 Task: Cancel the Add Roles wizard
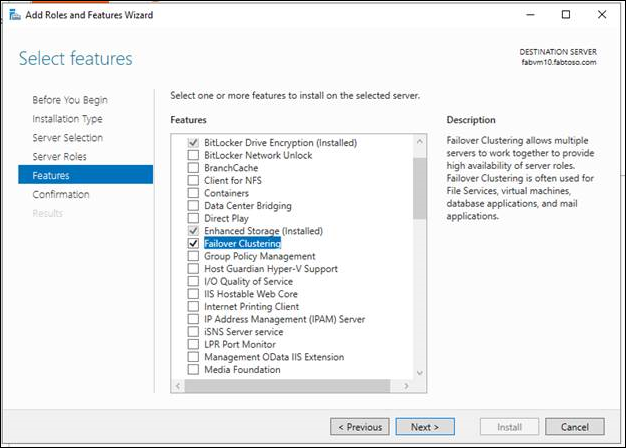[574, 427]
